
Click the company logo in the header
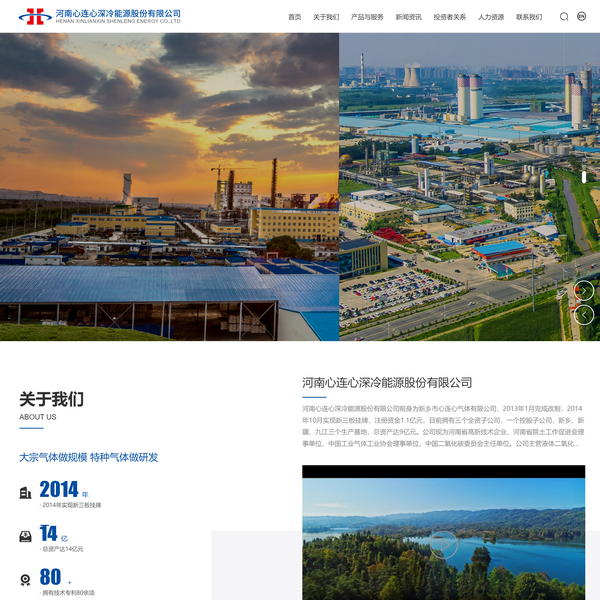[x=99, y=16]
